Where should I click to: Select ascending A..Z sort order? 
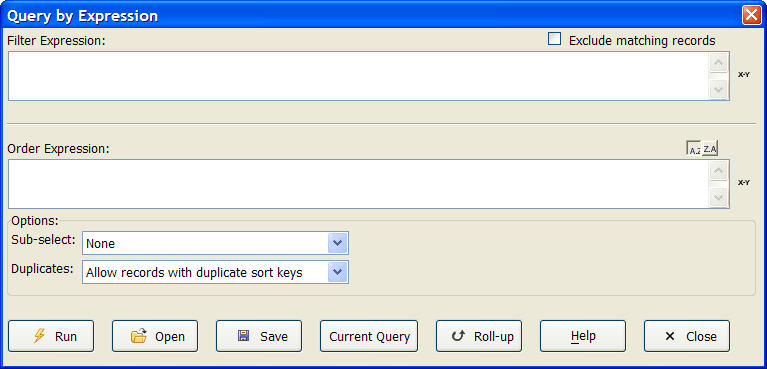click(x=694, y=149)
